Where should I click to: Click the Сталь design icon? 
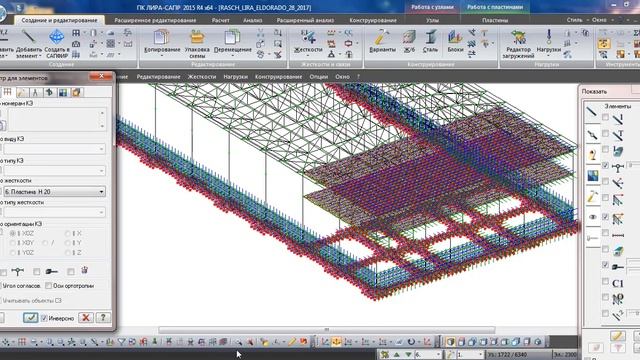tap(431, 41)
